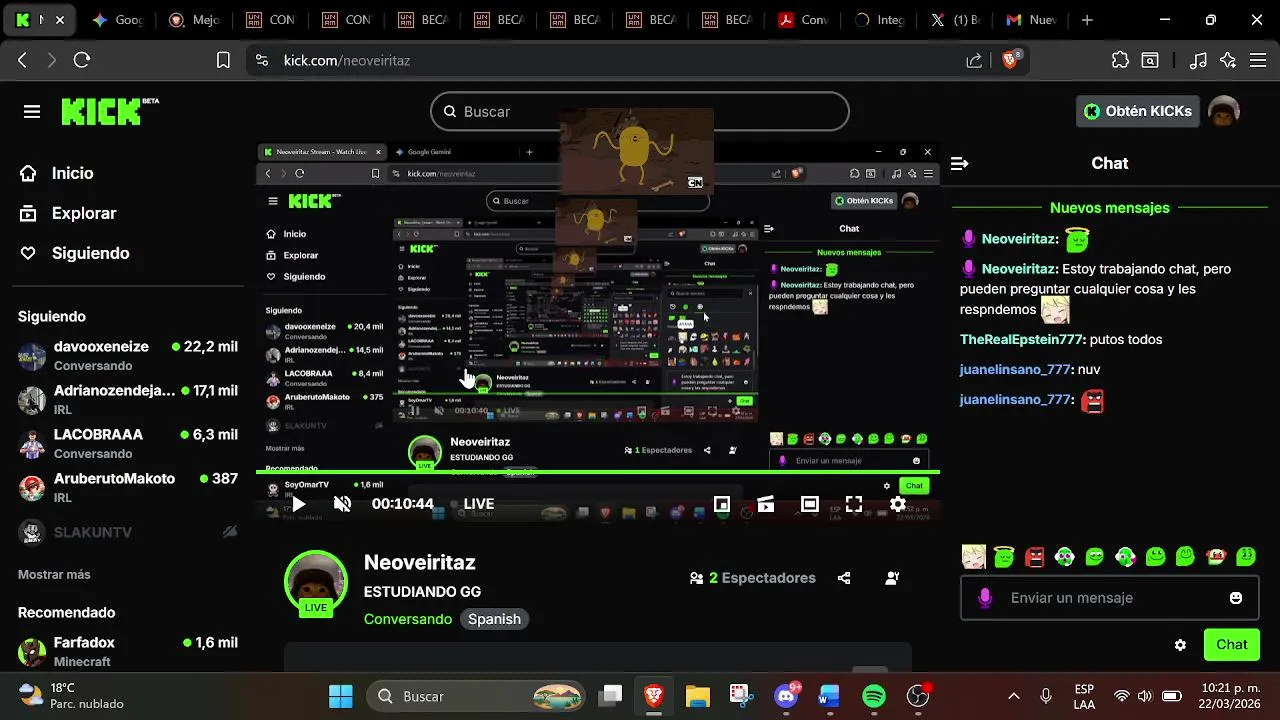Viewport: 1280px width, 720px height.
Task: Open the Kick hamburger side menu
Action: (32, 111)
